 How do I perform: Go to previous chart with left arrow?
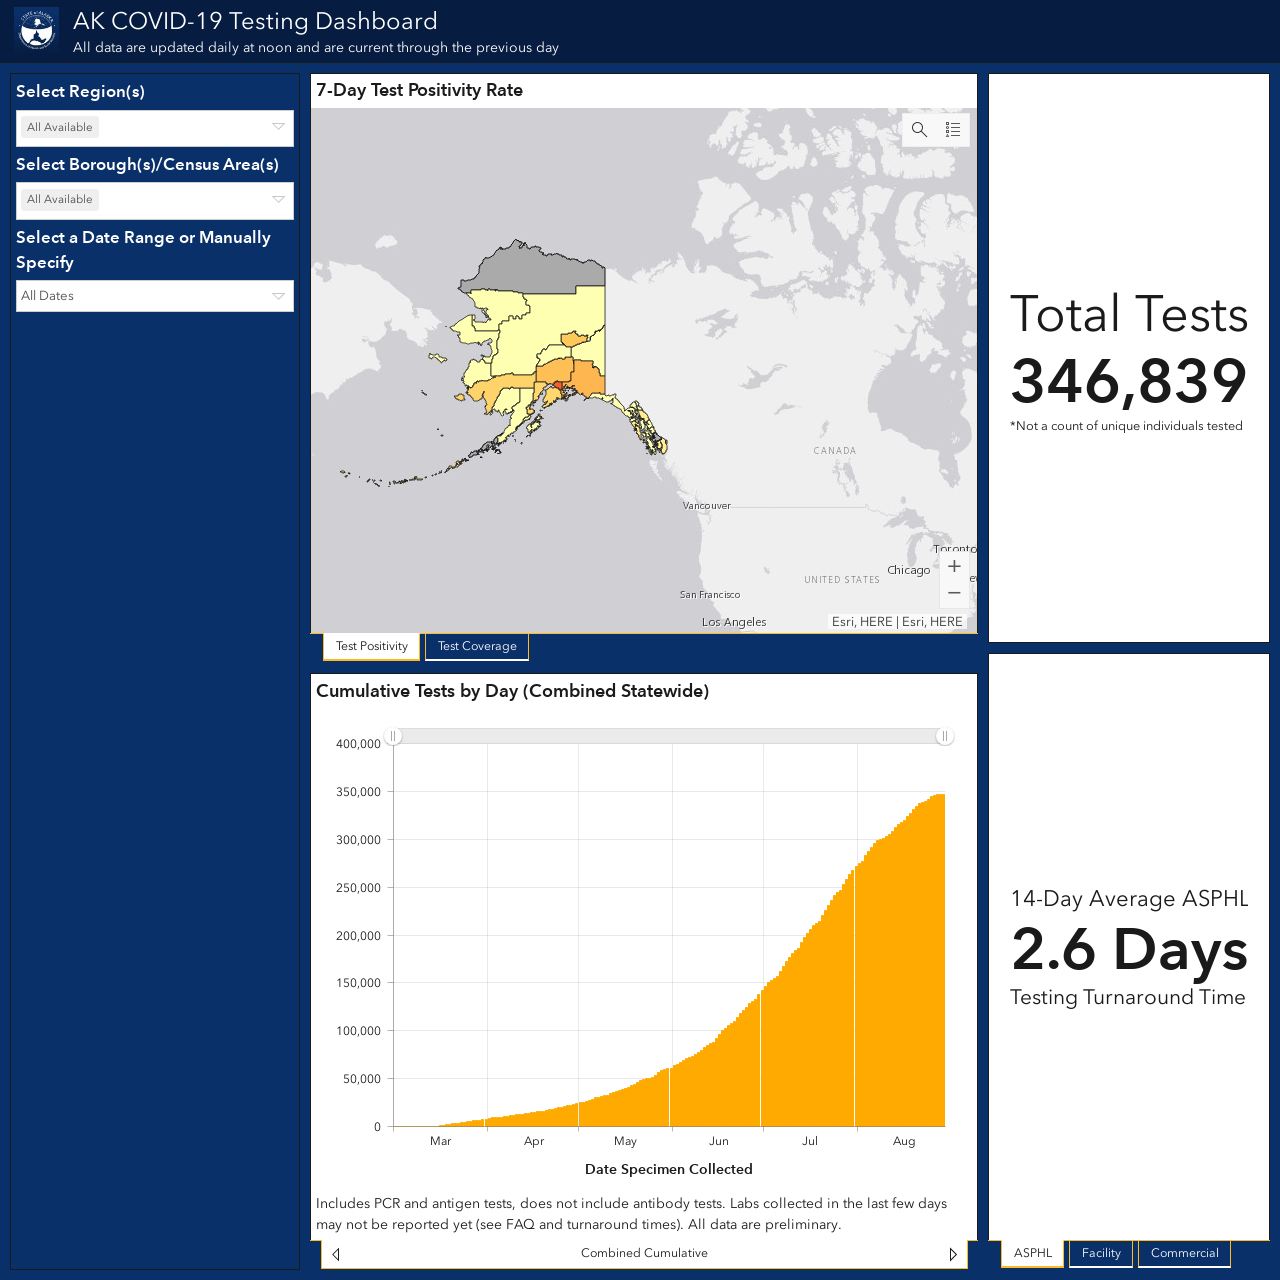coord(336,1254)
